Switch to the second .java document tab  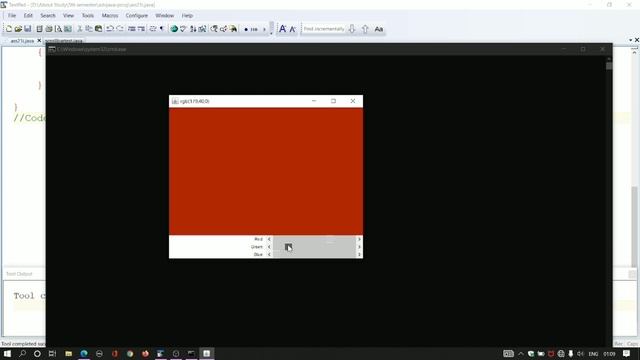pyautogui.click(x=64, y=41)
